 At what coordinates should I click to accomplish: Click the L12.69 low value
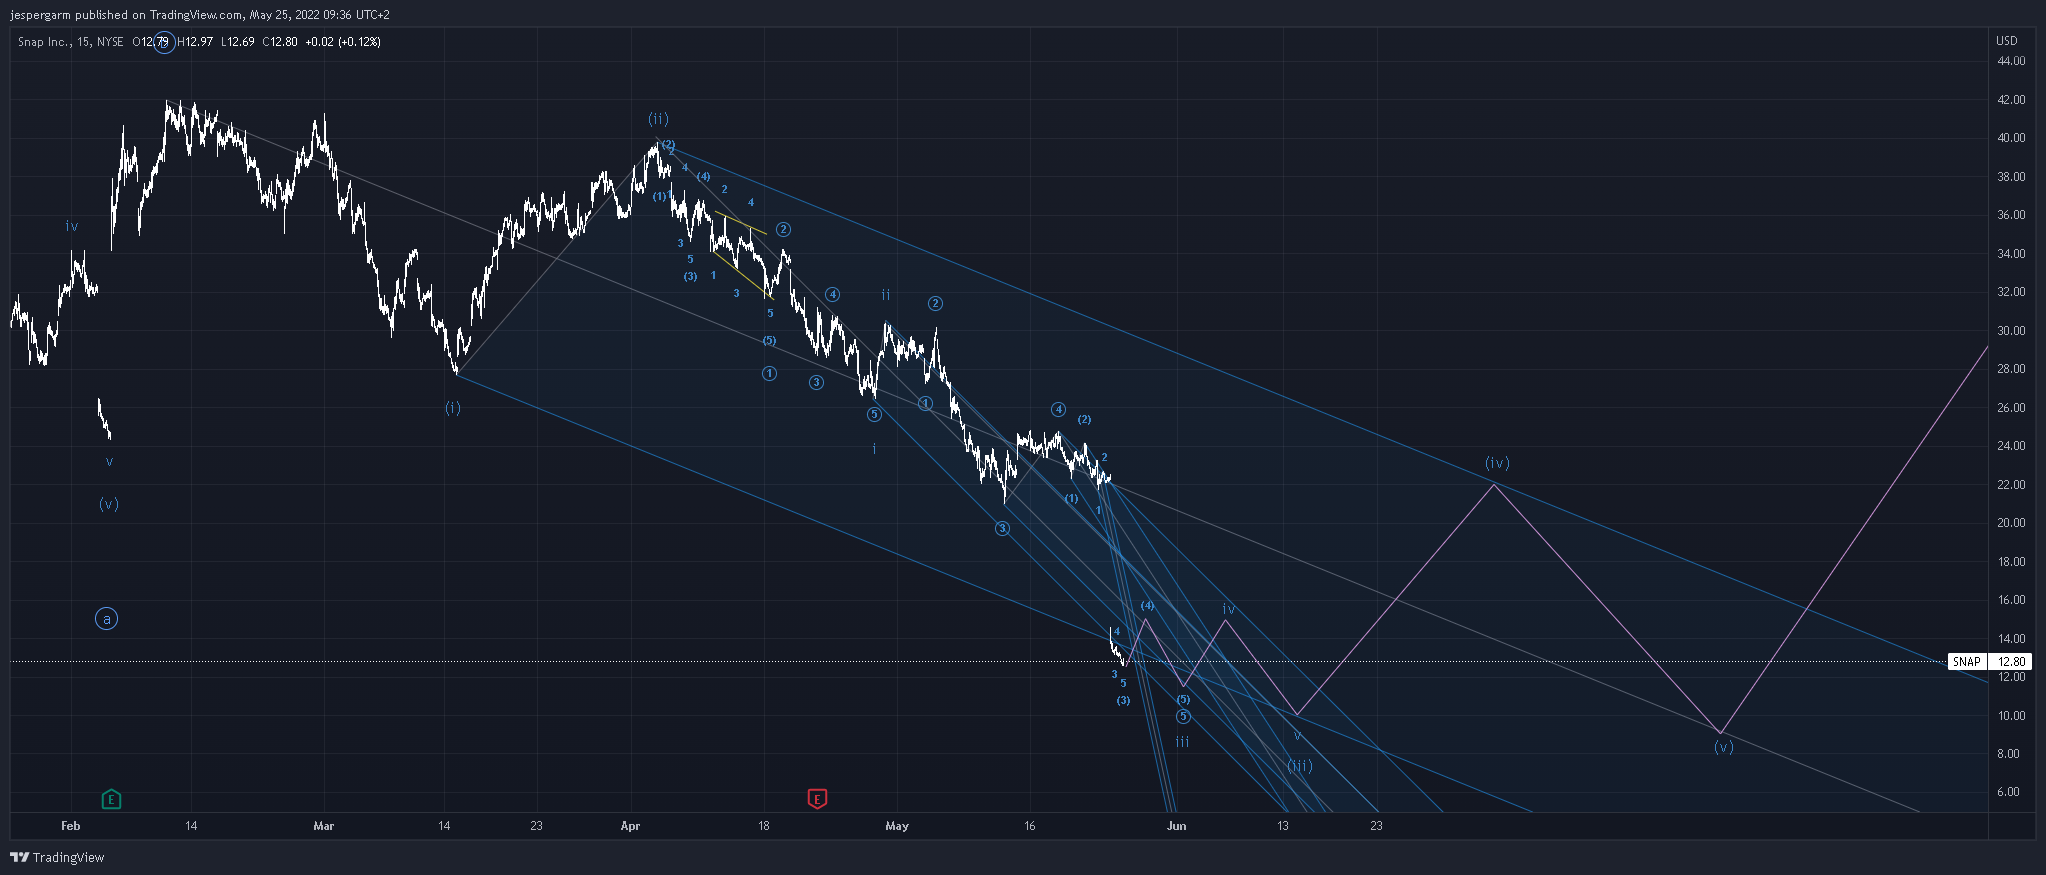click(238, 42)
